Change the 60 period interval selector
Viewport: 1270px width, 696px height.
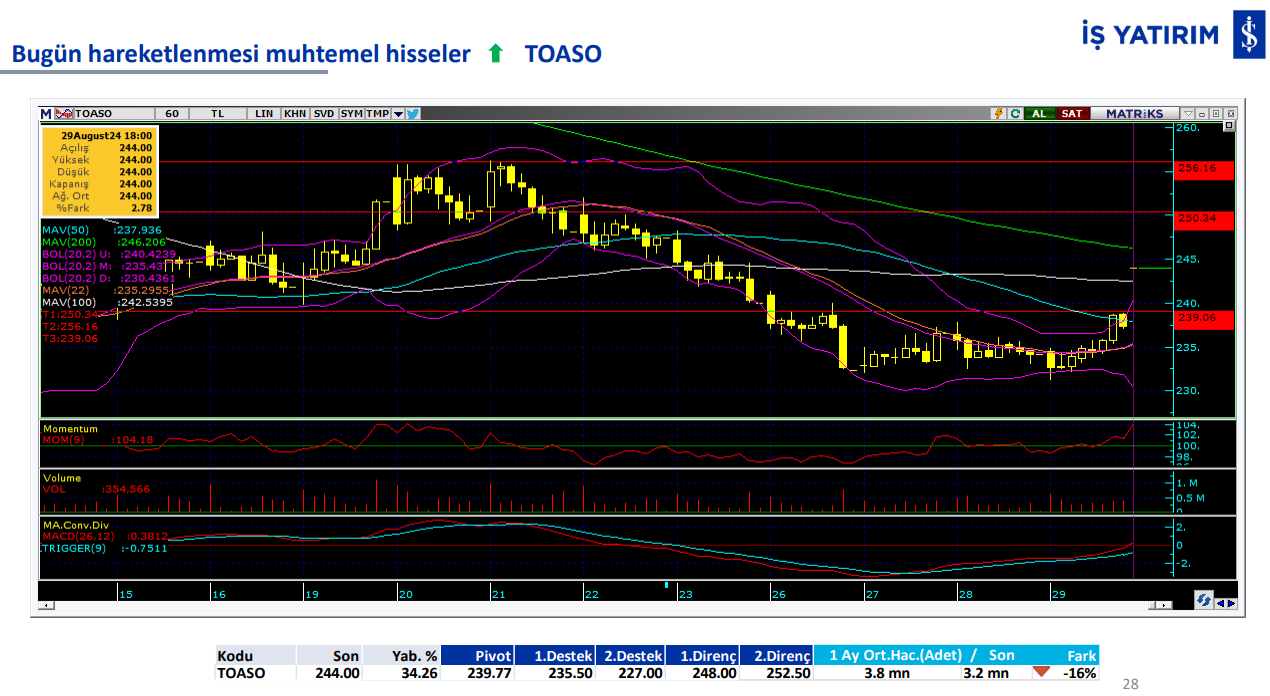pos(171,114)
